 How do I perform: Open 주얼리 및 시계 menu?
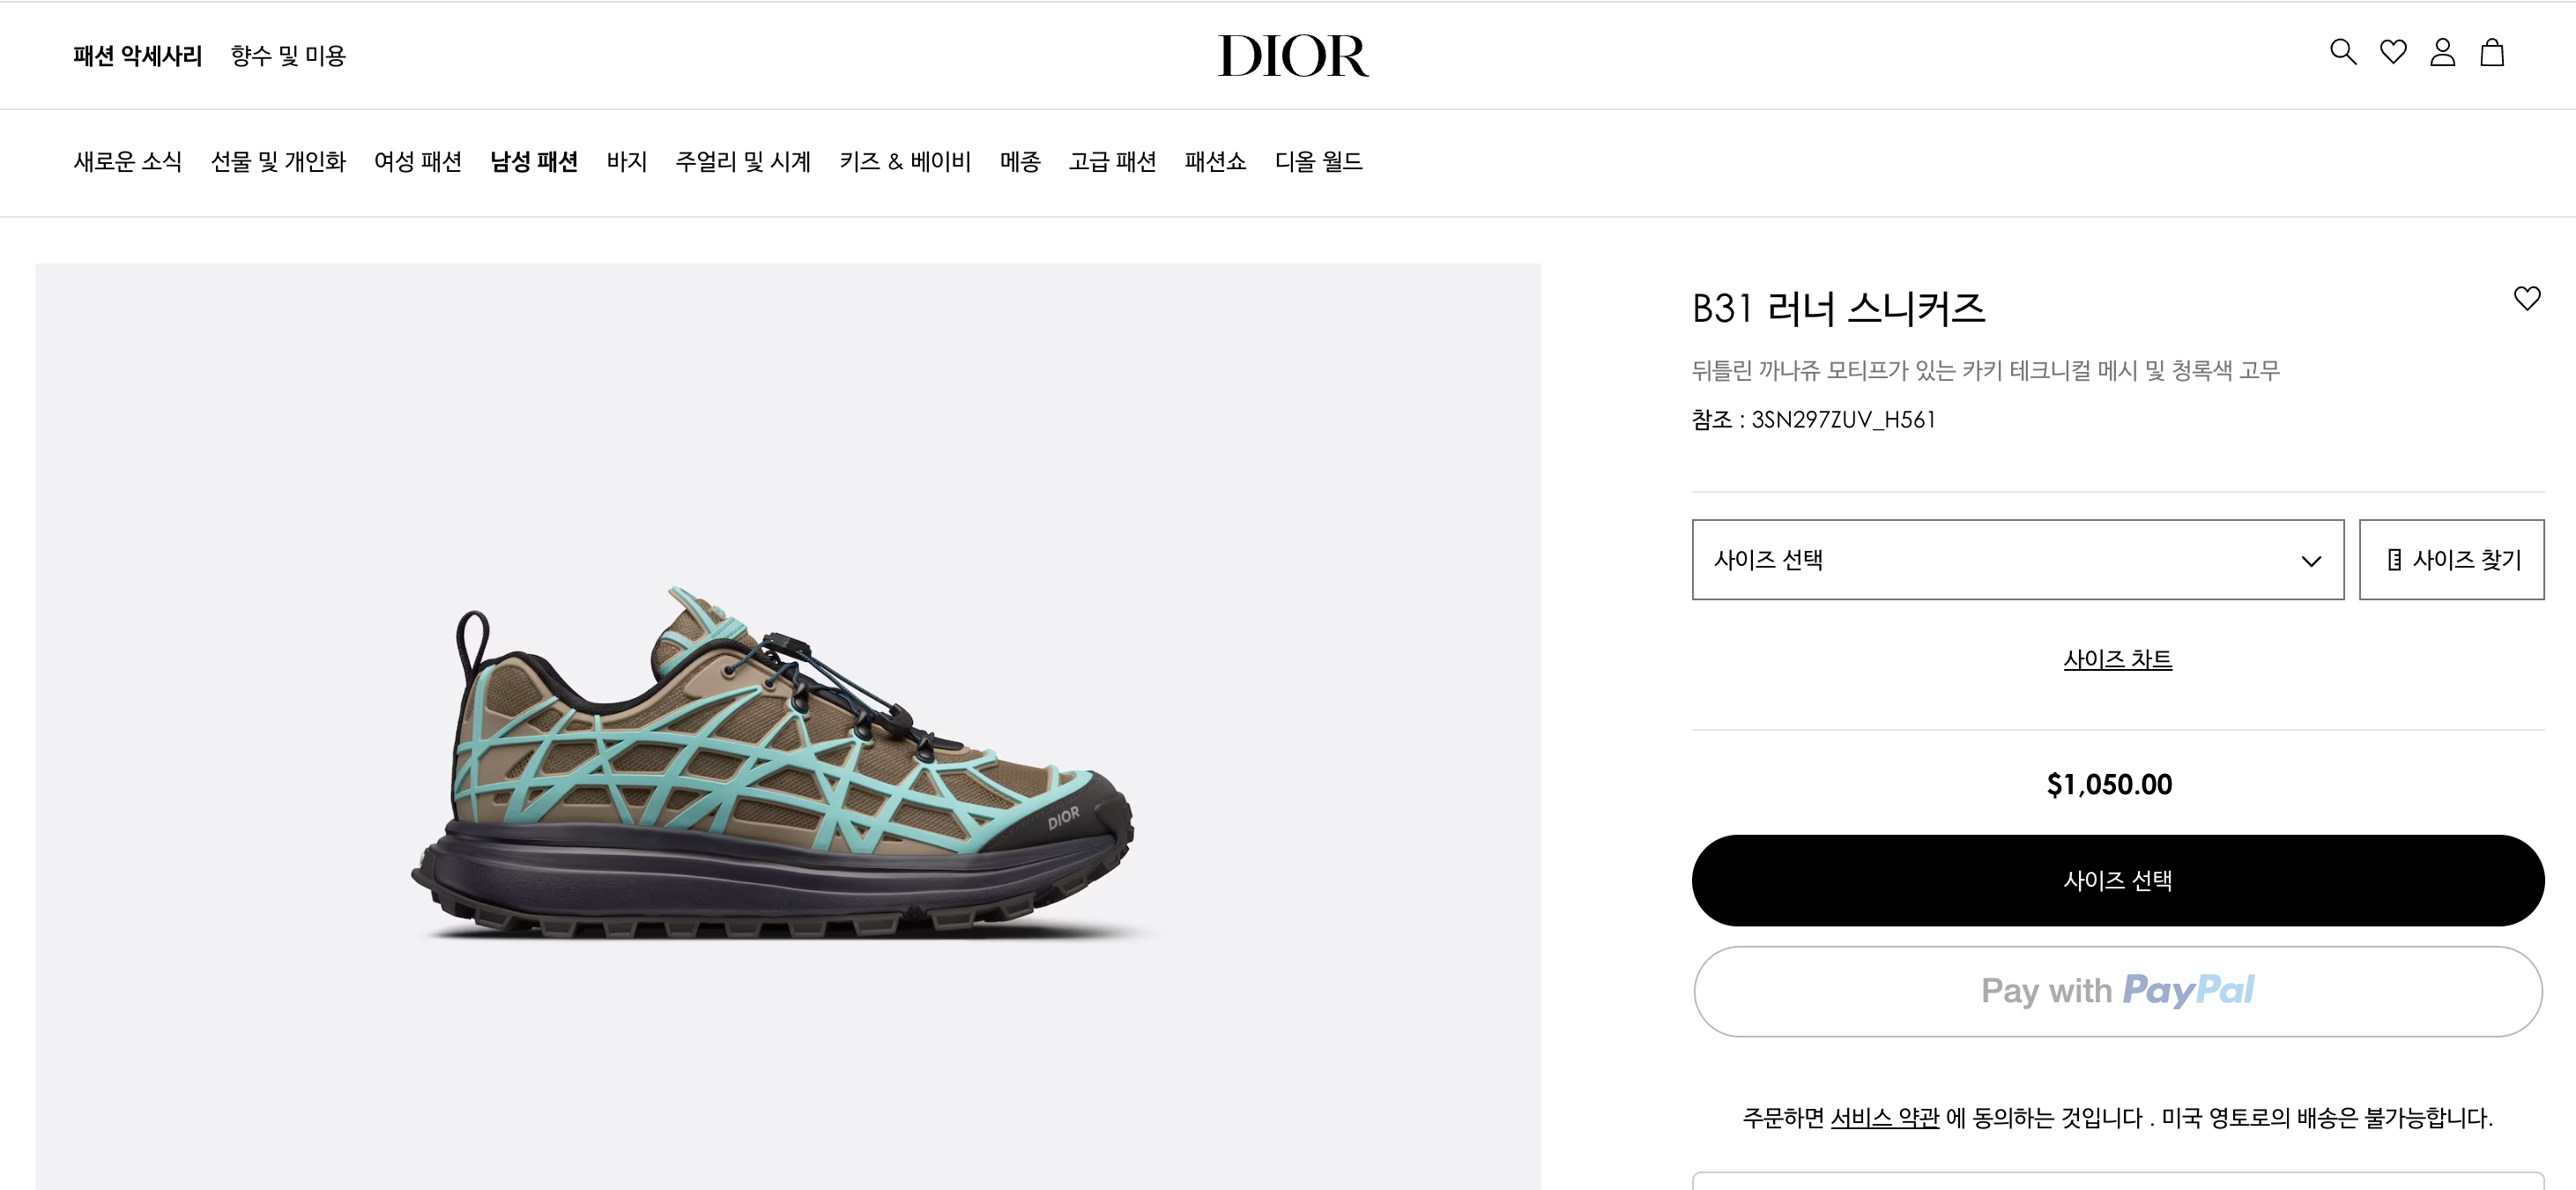[743, 162]
